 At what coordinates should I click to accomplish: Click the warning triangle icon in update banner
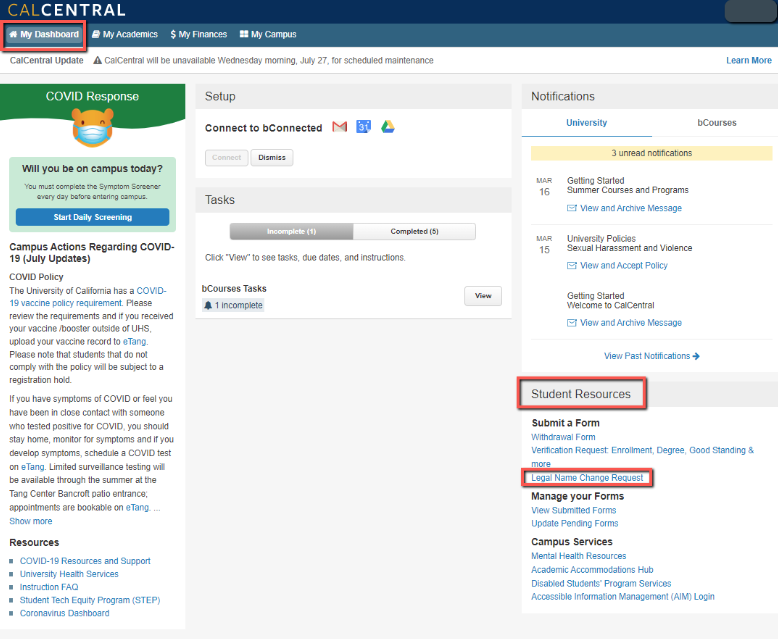coord(97,60)
